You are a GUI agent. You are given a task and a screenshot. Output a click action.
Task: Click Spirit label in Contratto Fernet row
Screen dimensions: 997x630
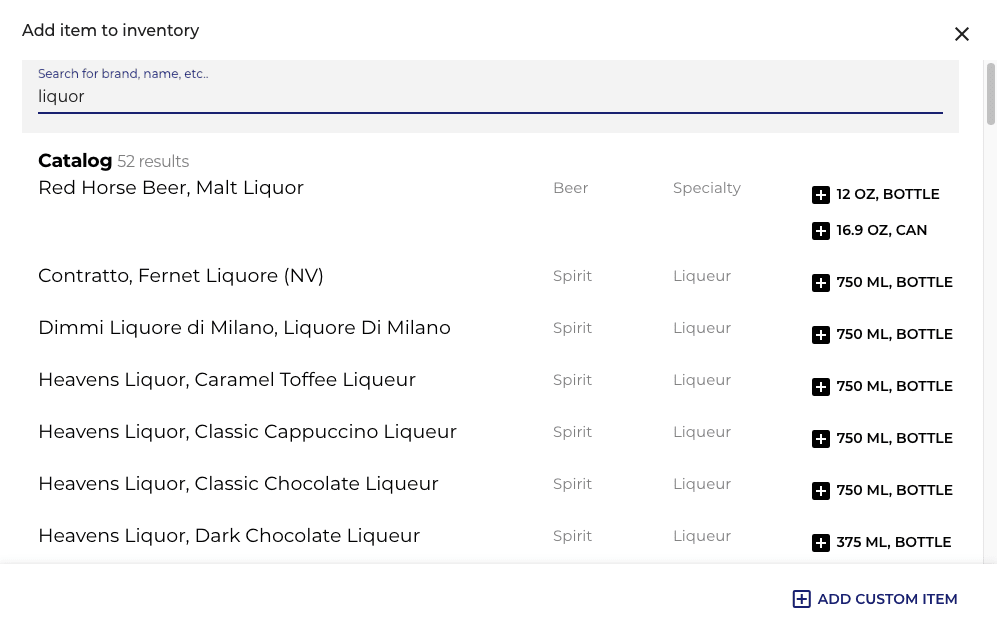click(x=572, y=276)
